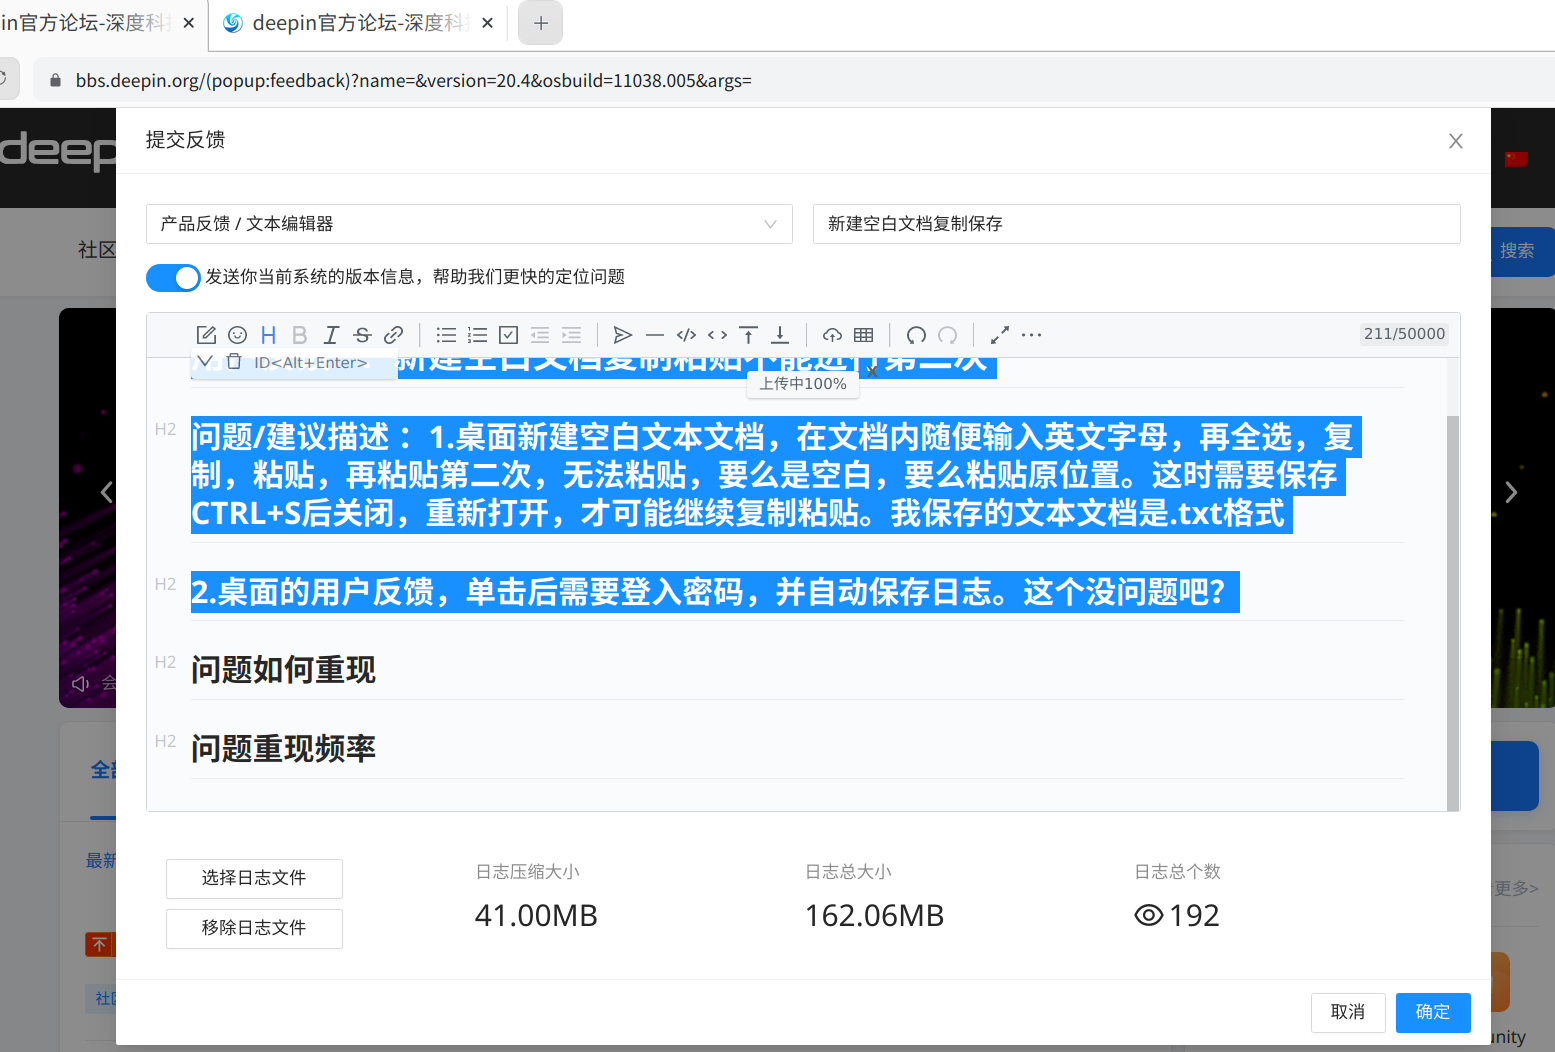The height and width of the screenshot is (1052, 1555).
Task: Click the 211/50000 character counter
Action: coord(1404,334)
